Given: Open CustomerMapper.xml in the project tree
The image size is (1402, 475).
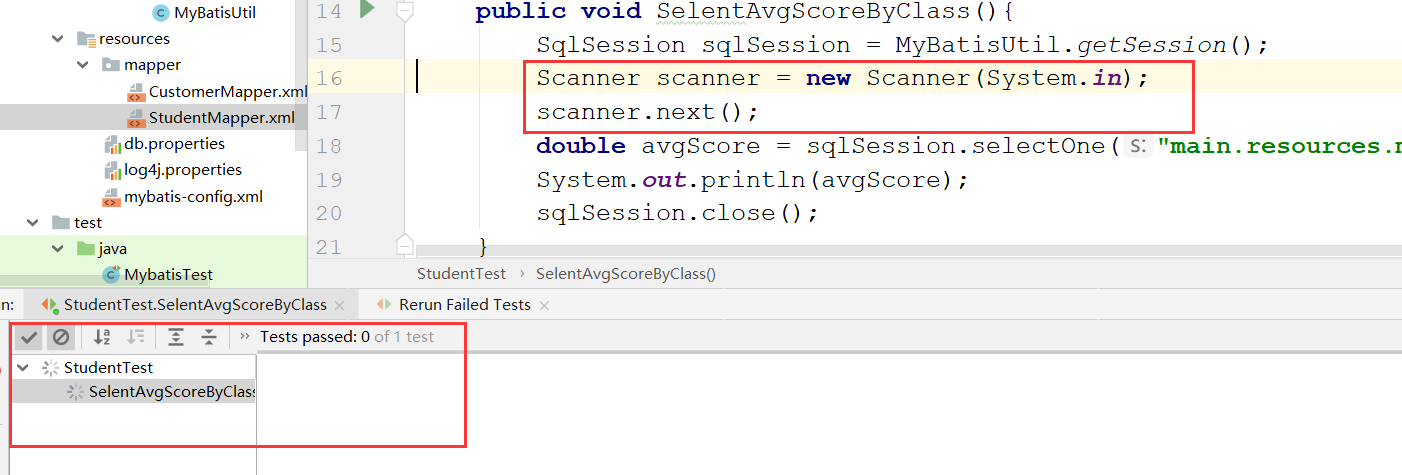Looking at the screenshot, I should [228, 92].
